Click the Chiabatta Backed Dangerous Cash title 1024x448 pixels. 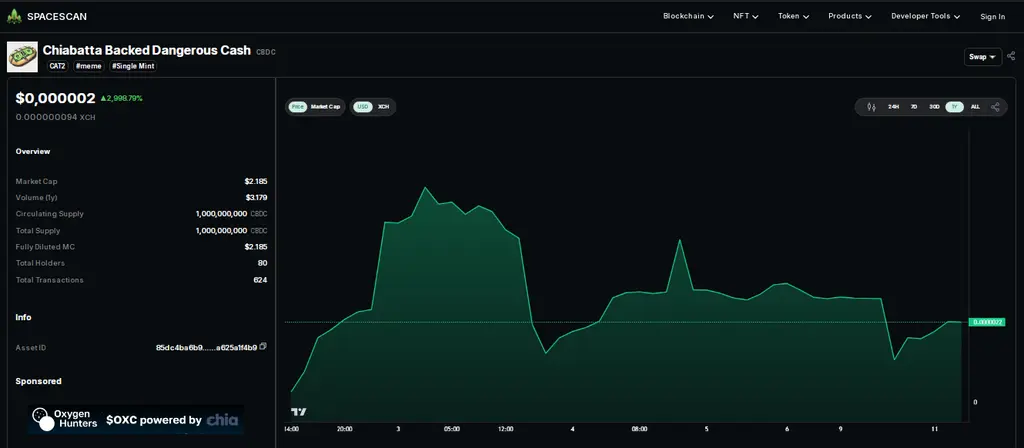coord(147,50)
